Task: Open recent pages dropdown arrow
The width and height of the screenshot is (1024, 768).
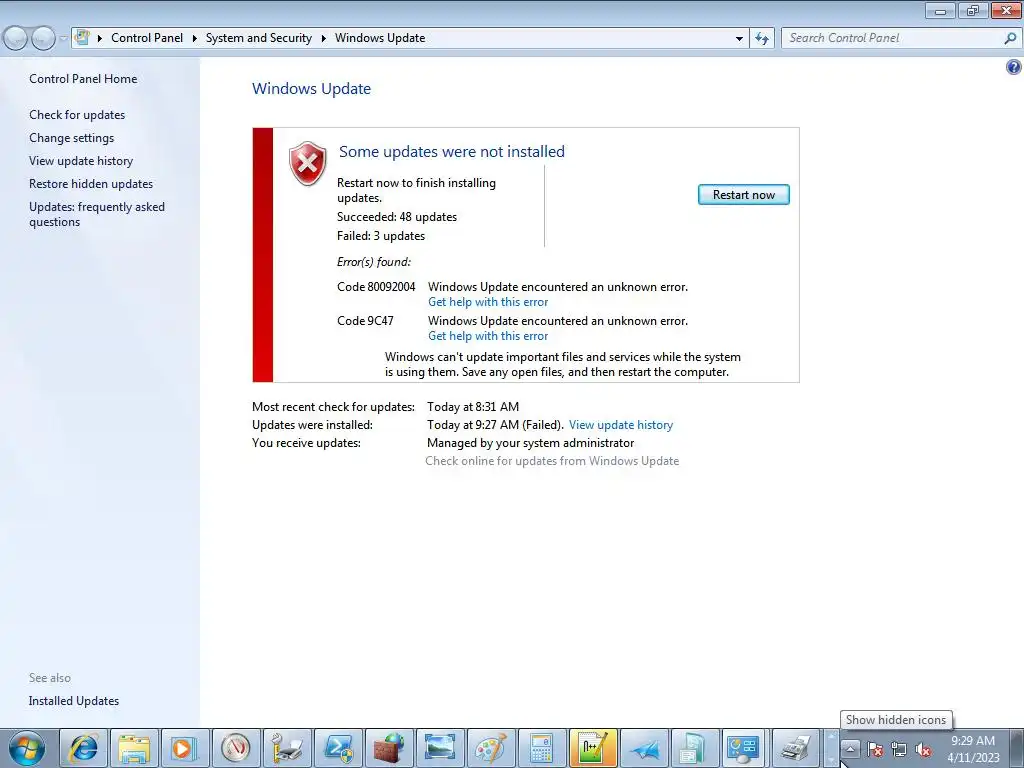Action: [x=63, y=39]
